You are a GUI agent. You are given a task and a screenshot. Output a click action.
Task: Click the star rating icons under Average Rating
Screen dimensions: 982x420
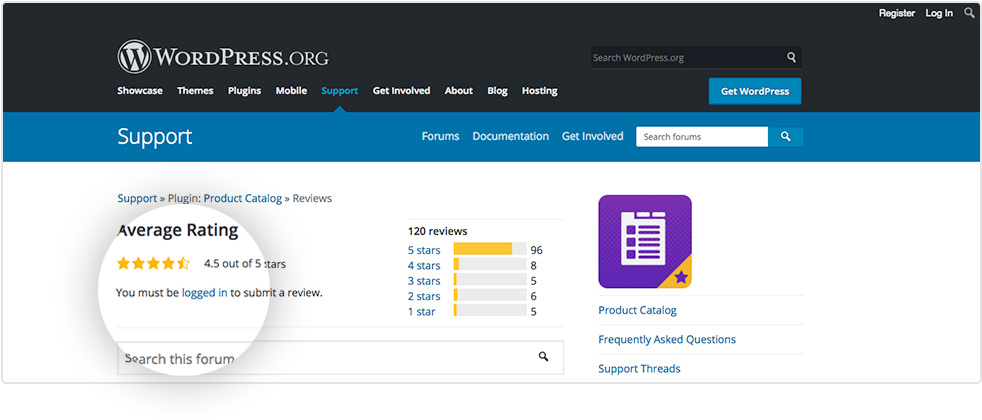click(x=153, y=264)
